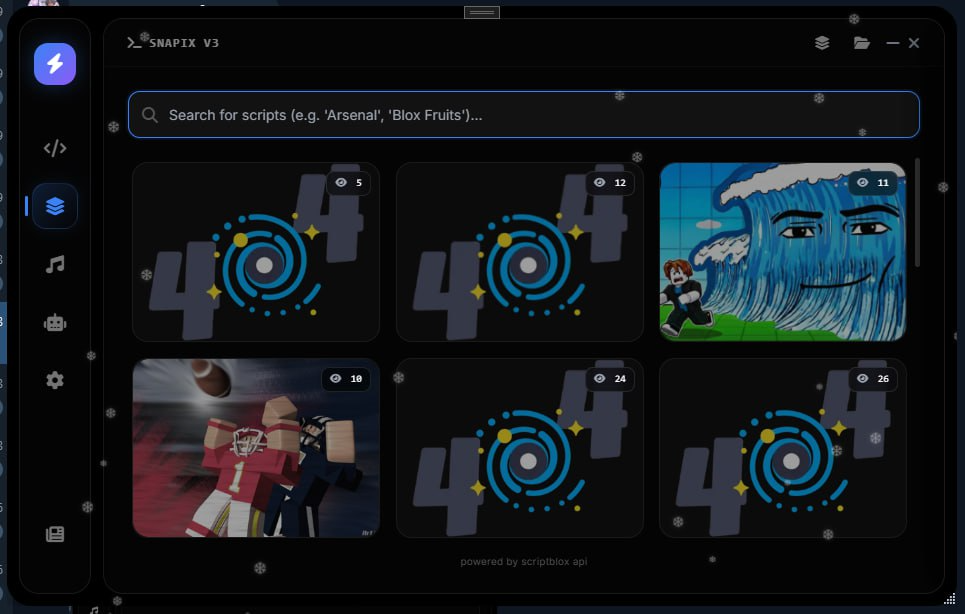This screenshot has height=614, width=965.
Task: Click the eye badge on the wave thumbnail
Action: pyautogui.click(x=874, y=183)
